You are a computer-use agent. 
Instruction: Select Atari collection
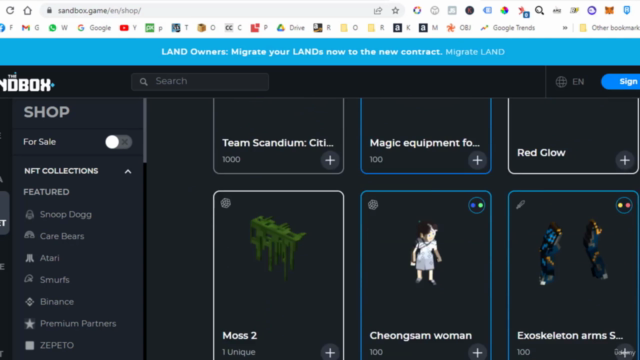coord(42,258)
